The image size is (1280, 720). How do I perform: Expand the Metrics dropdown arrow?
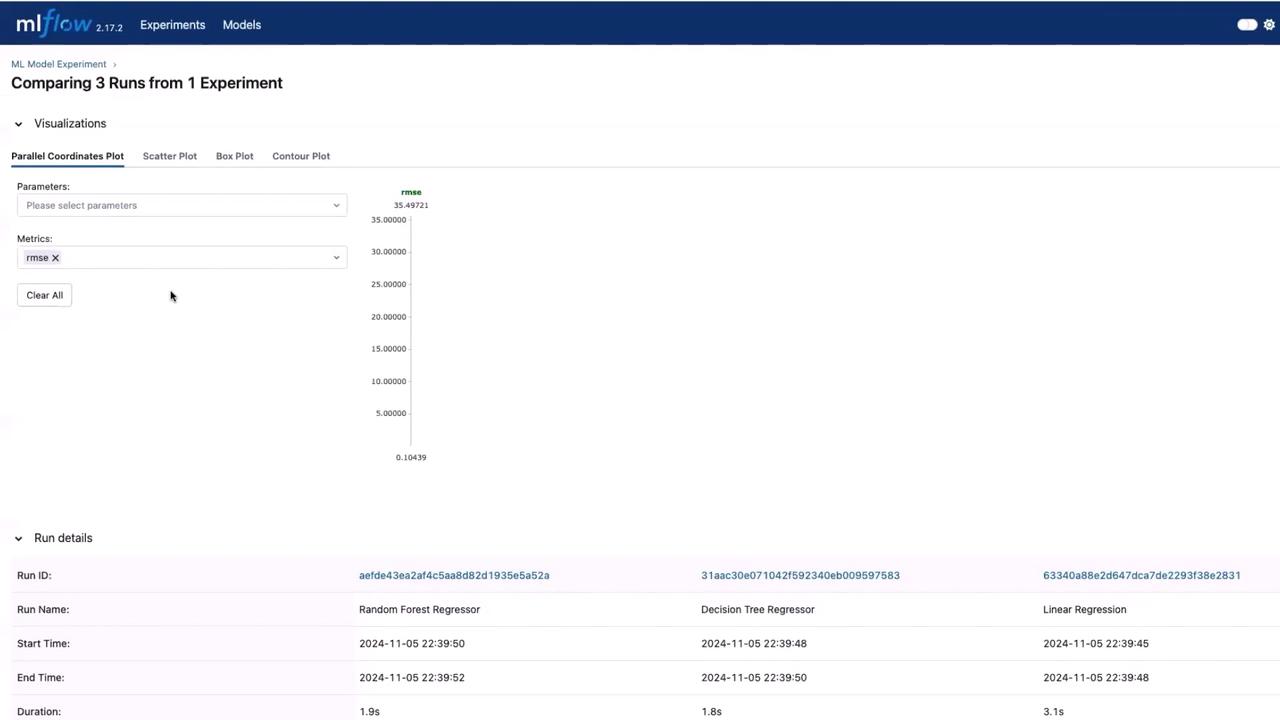(336, 258)
